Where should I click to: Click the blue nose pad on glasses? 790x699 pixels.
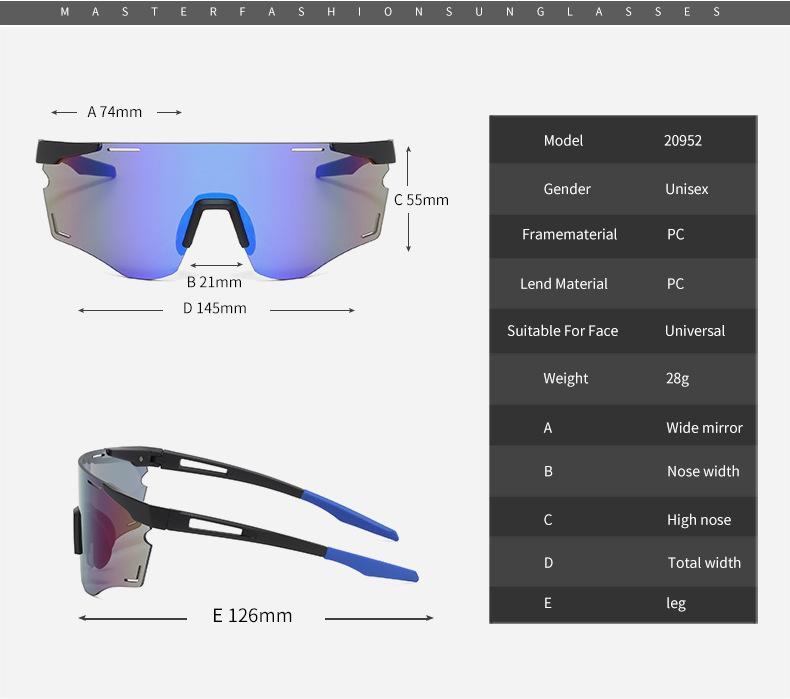(216, 223)
